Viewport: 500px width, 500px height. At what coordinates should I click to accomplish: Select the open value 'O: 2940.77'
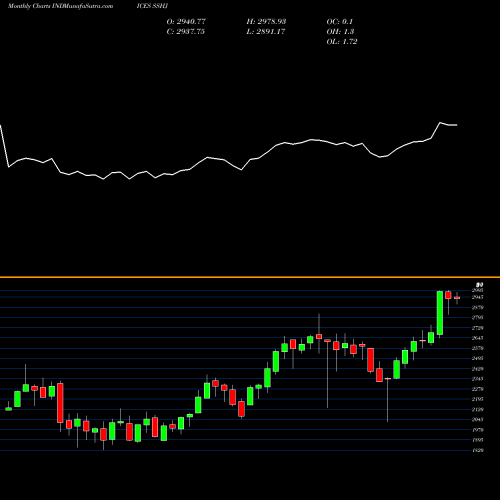[x=186, y=22]
